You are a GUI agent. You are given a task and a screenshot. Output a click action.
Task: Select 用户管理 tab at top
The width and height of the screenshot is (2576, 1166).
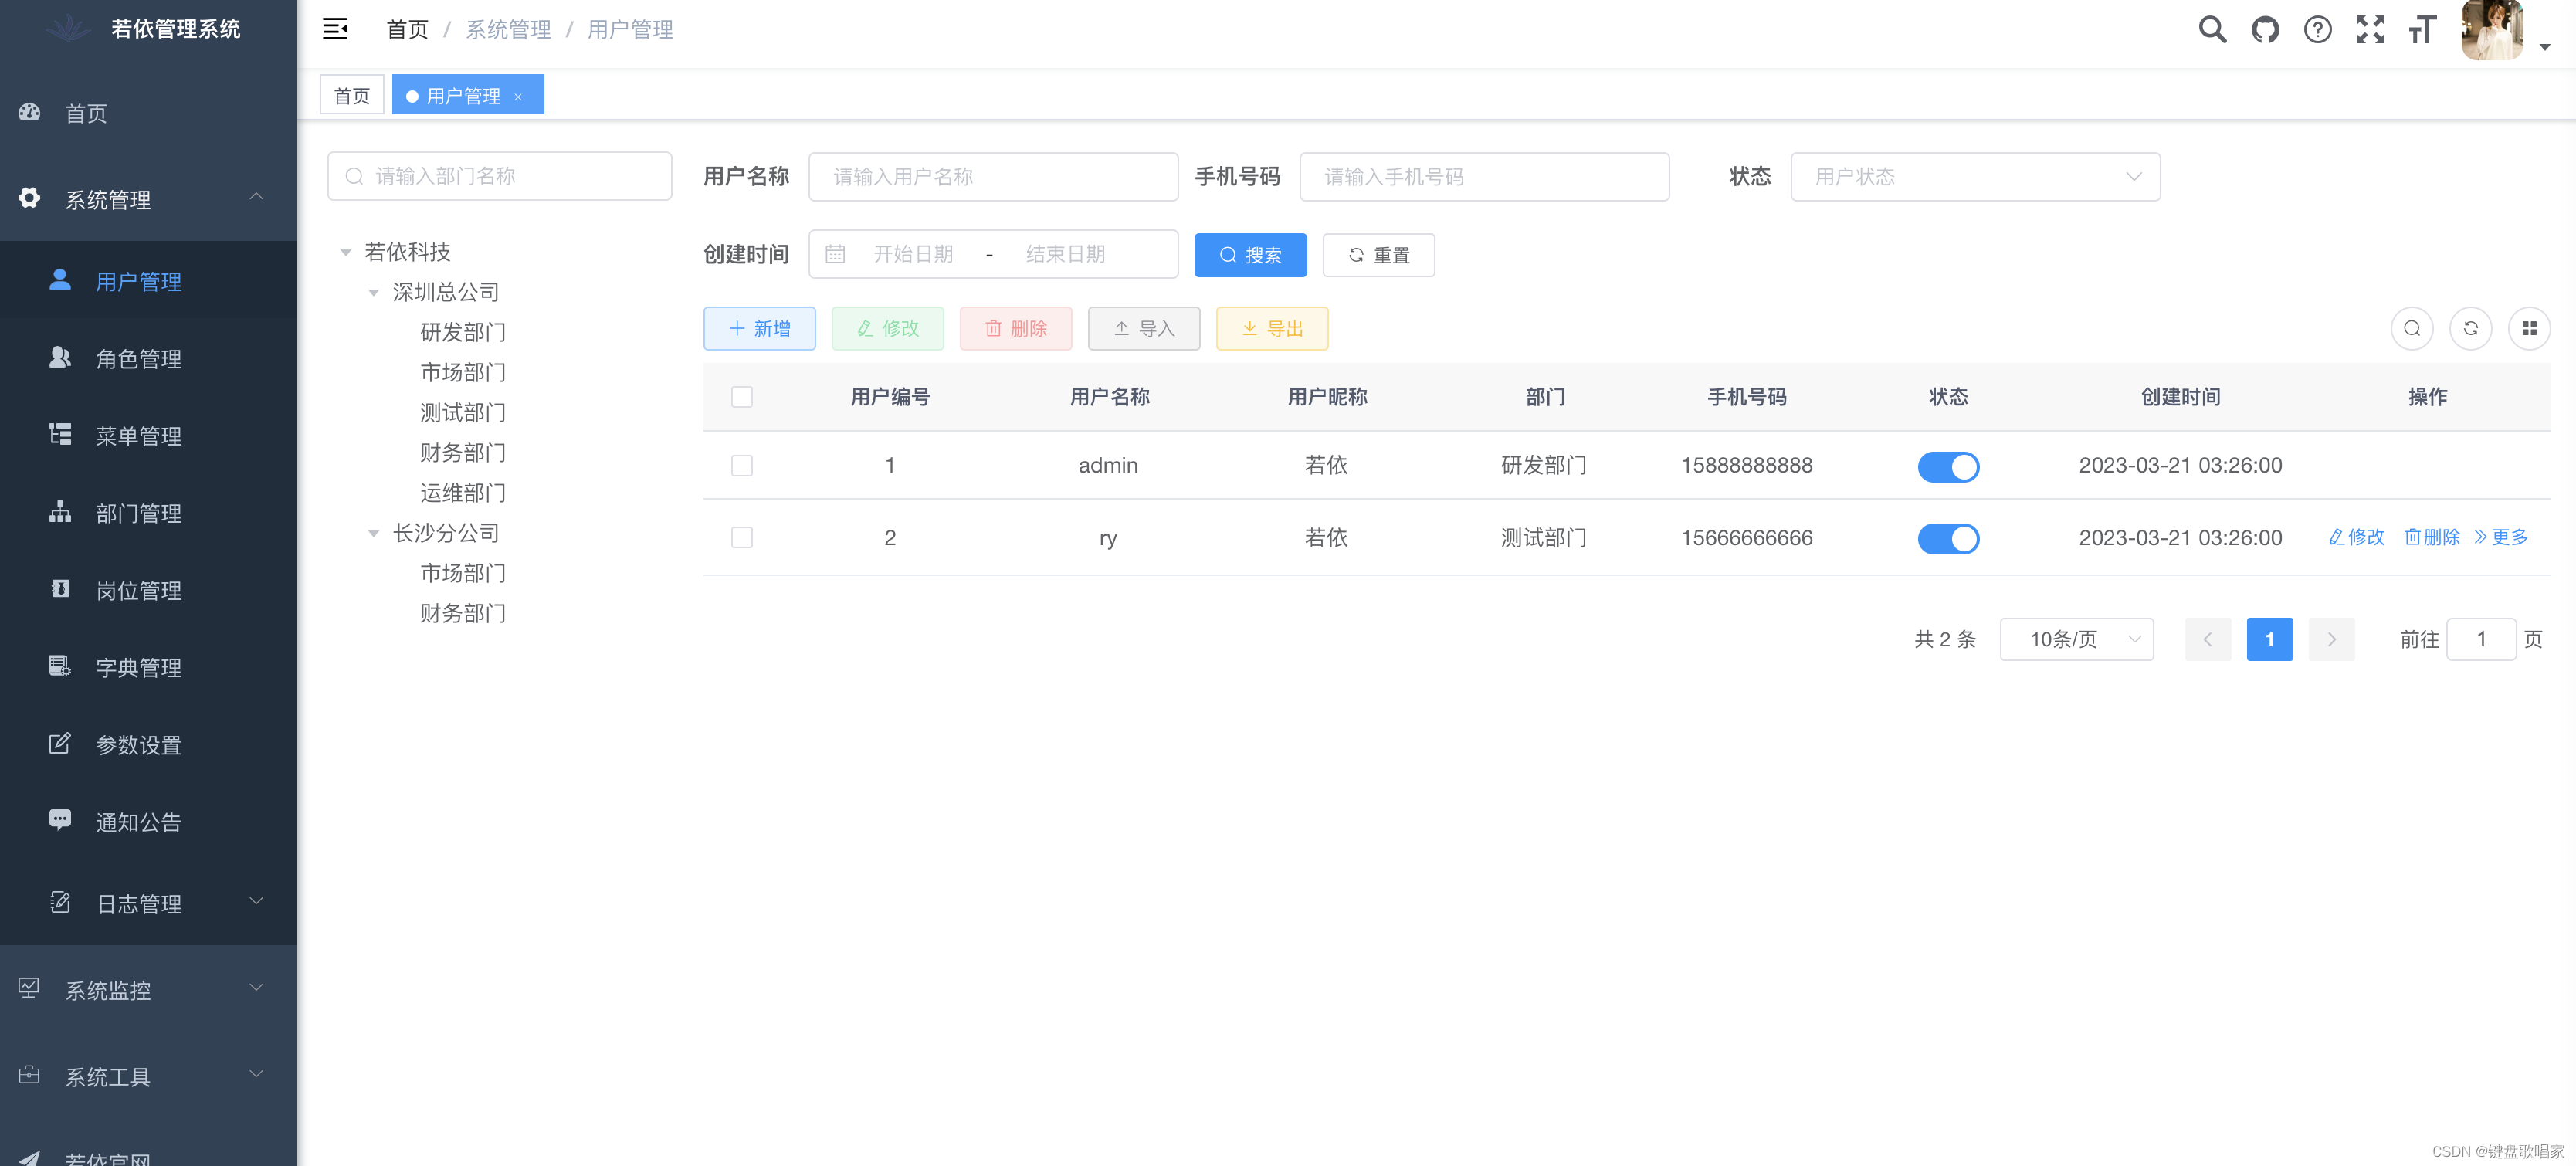465,95
